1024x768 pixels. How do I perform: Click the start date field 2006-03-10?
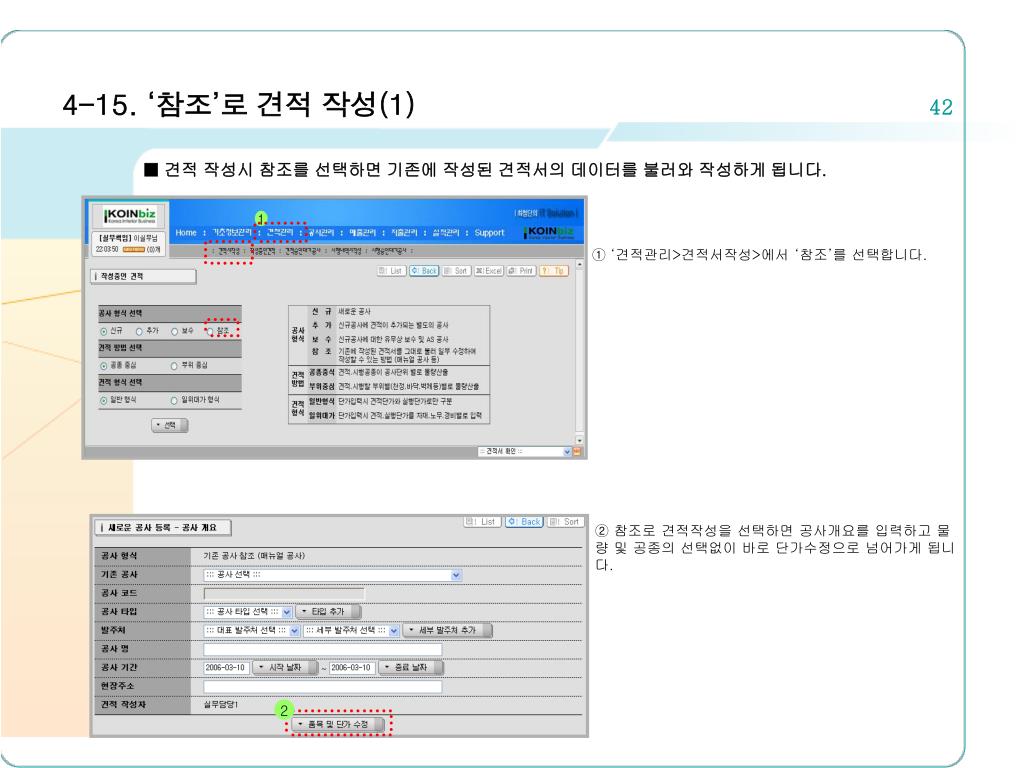tap(226, 668)
